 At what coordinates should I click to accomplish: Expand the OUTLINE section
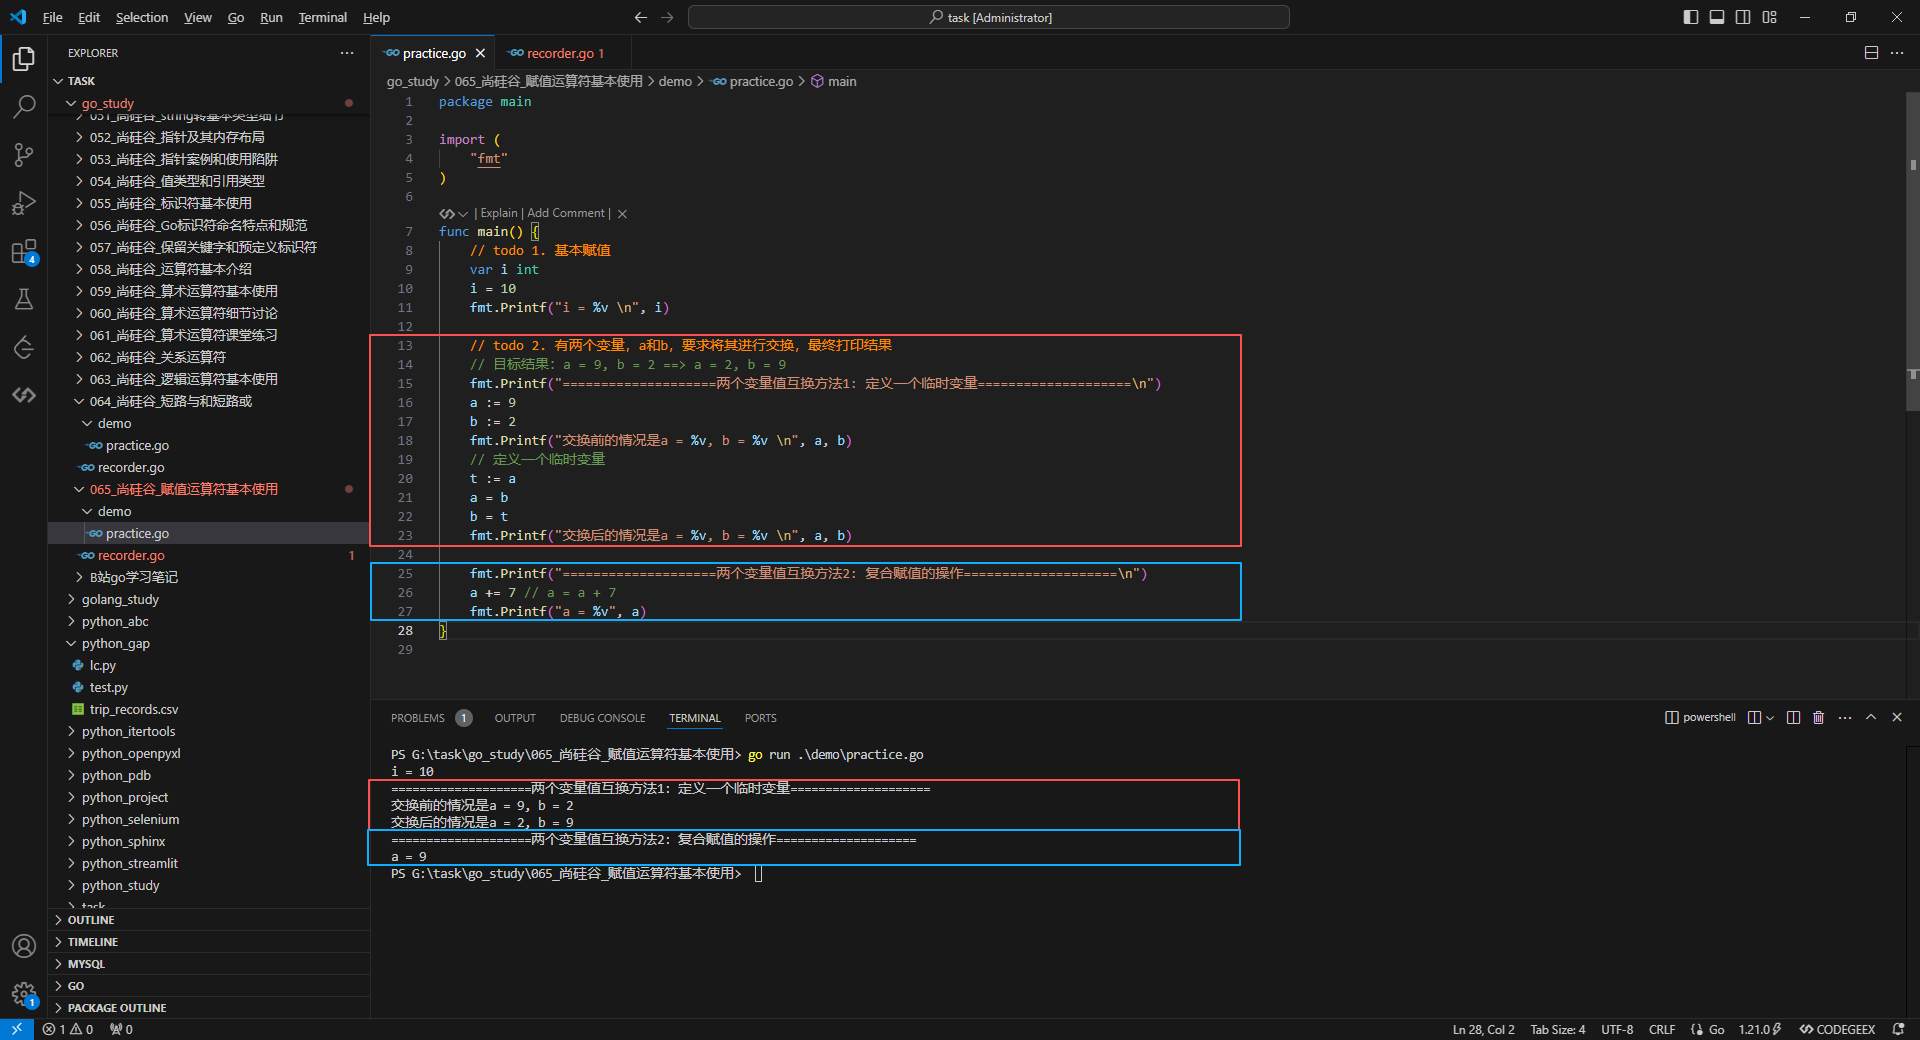click(x=209, y=920)
